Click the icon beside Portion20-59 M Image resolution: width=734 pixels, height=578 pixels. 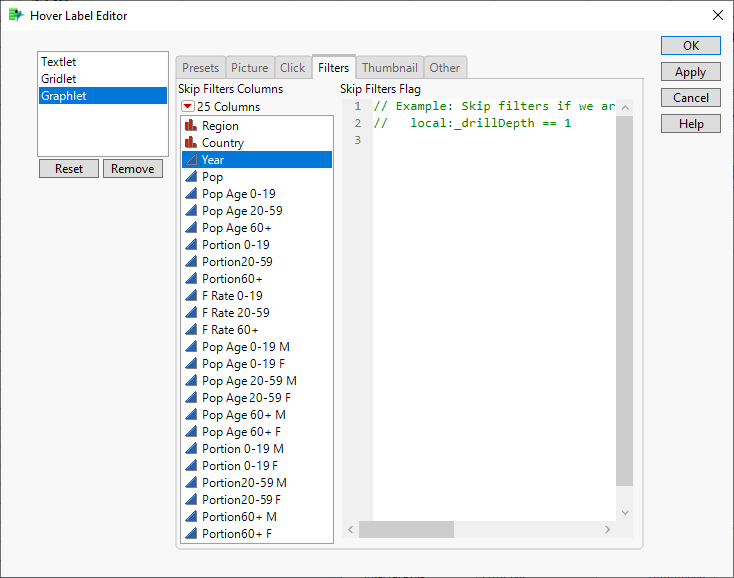pos(191,483)
